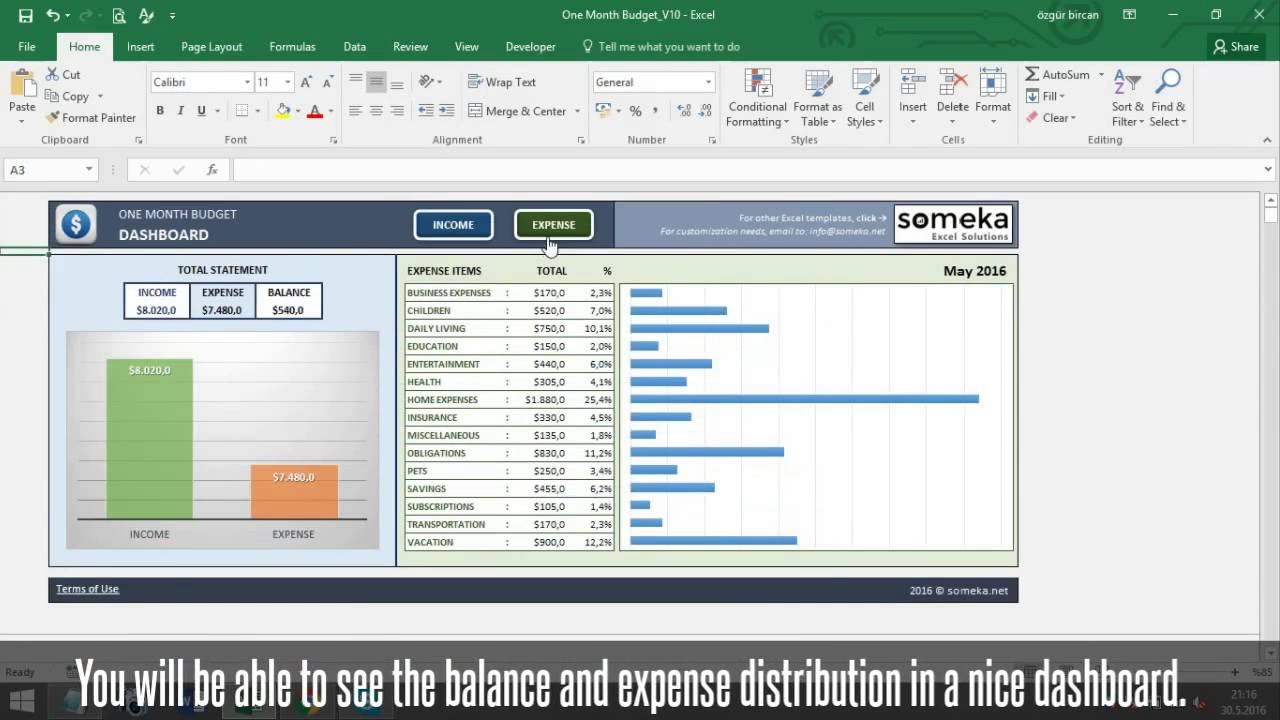Click the Decrease Decimal icon
This screenshot has width=1280, height=720.
click(706, 111)
